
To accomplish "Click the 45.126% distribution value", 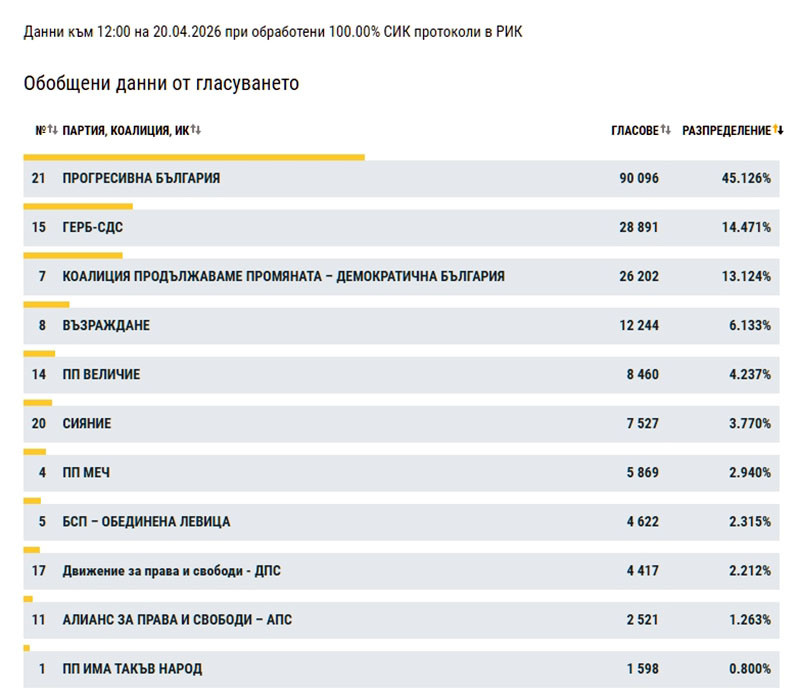I will pos(748,178).
